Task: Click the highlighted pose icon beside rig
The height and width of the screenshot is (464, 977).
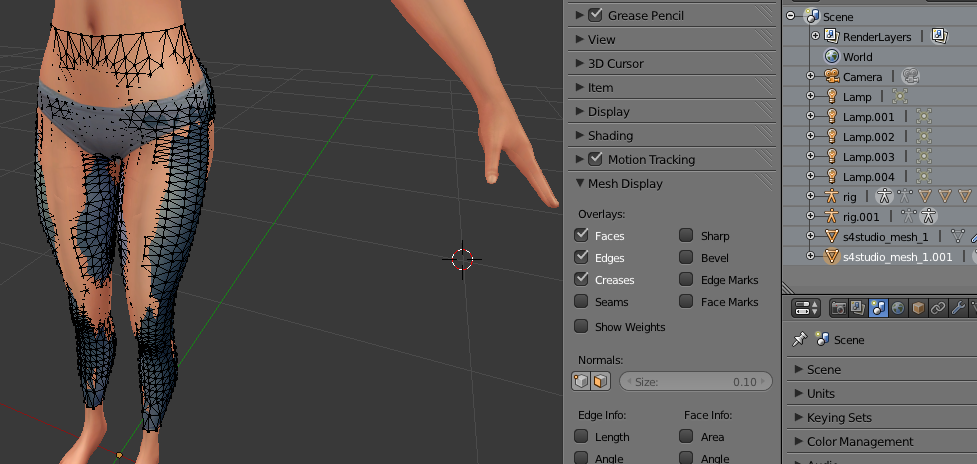Action: tap(884, 196)
